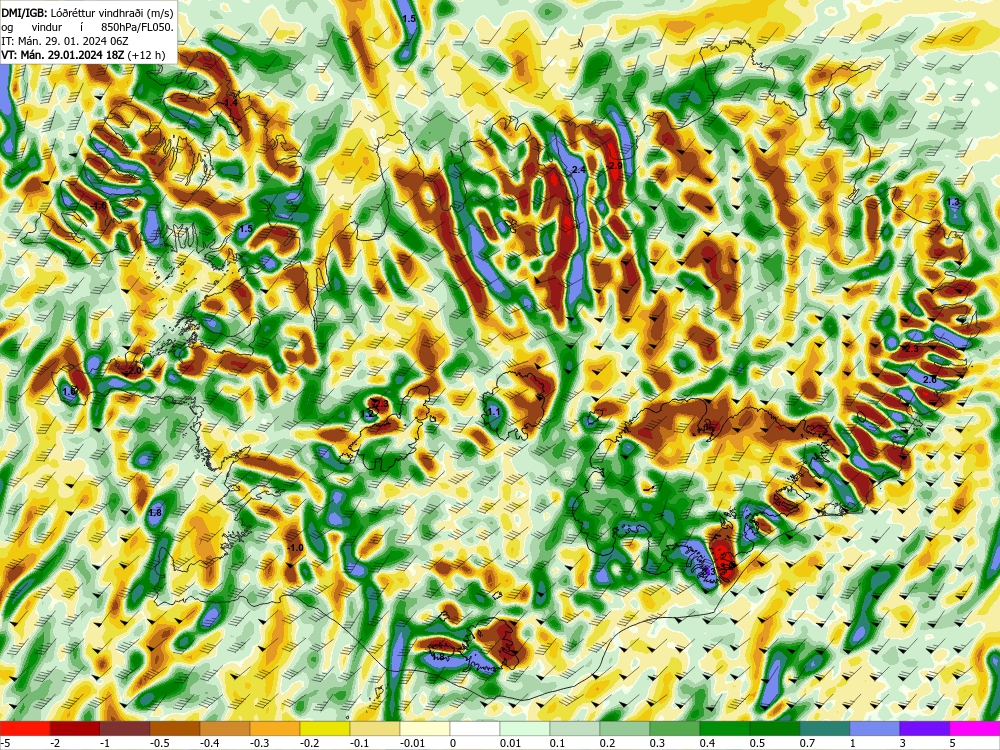Click the bright red legend swatch for -5

click(25, 728)
